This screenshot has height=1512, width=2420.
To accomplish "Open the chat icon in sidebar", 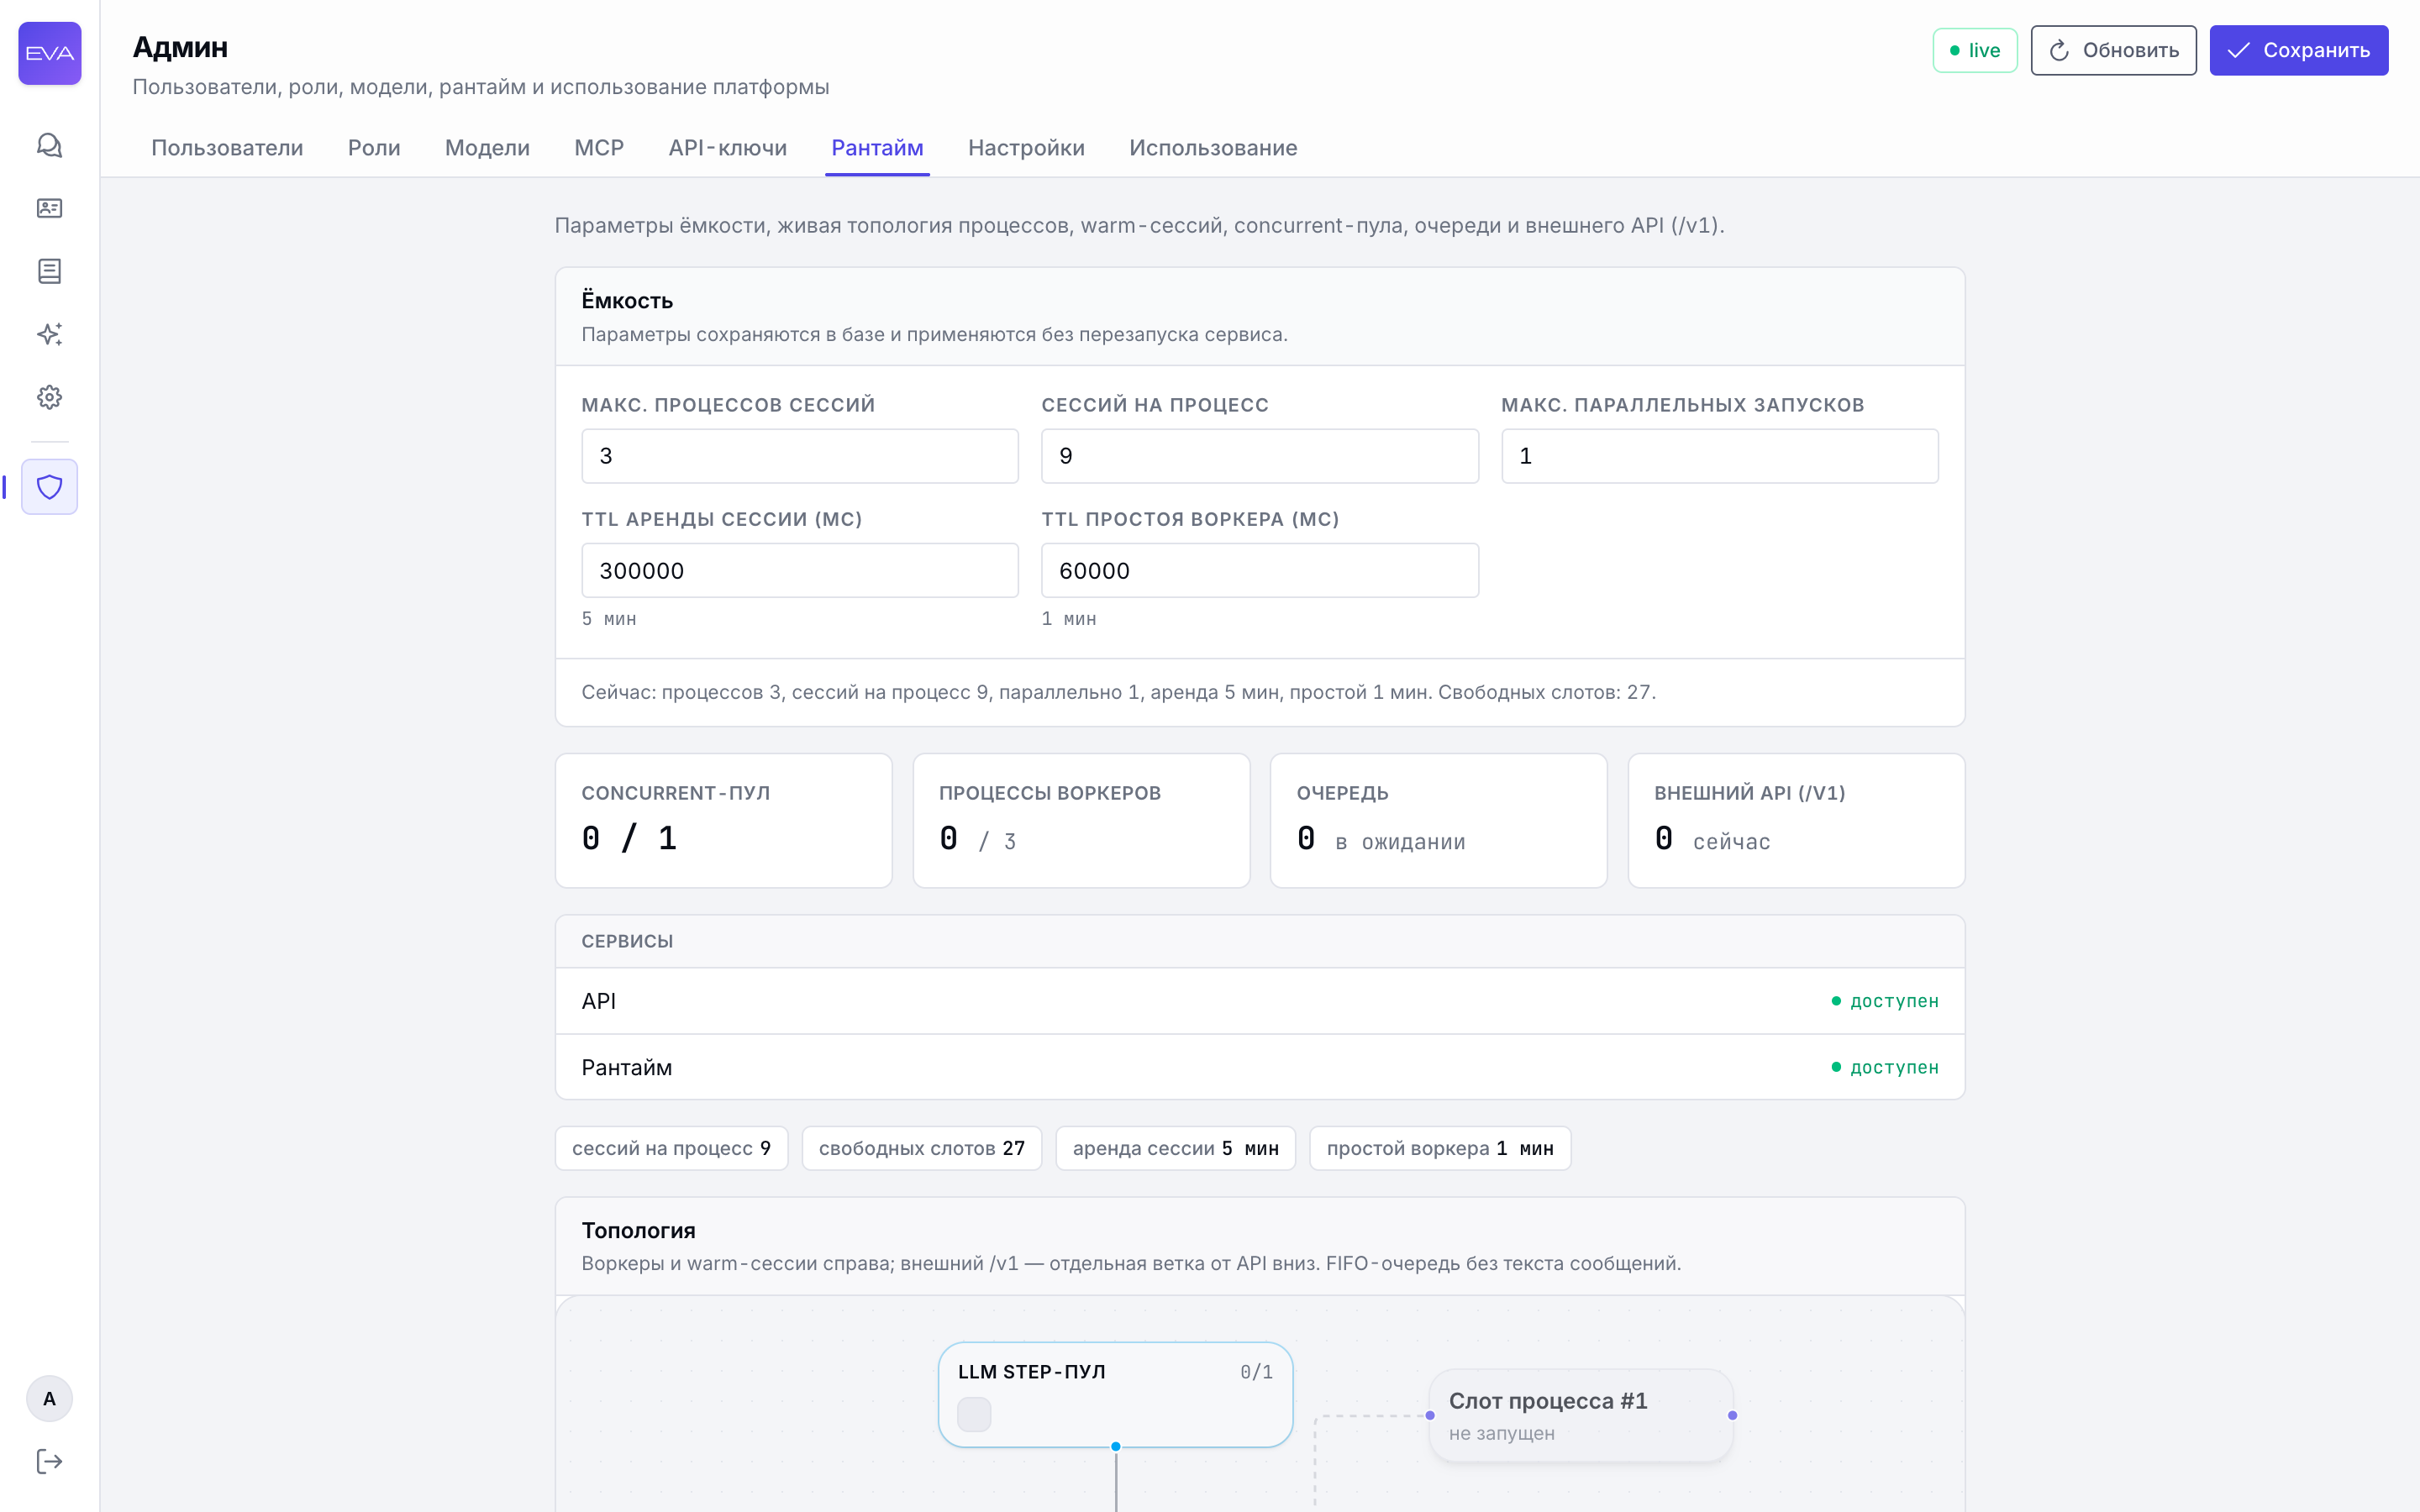I will (49, 145).
